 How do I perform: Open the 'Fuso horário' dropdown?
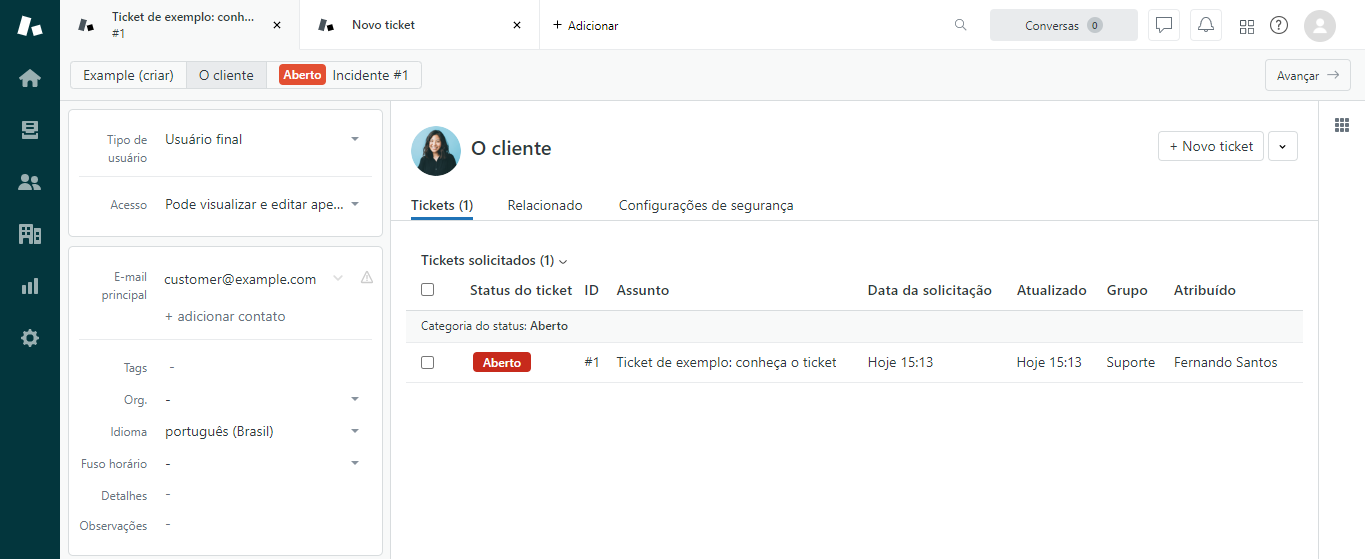pyautogui.click(x=262, y=463)
